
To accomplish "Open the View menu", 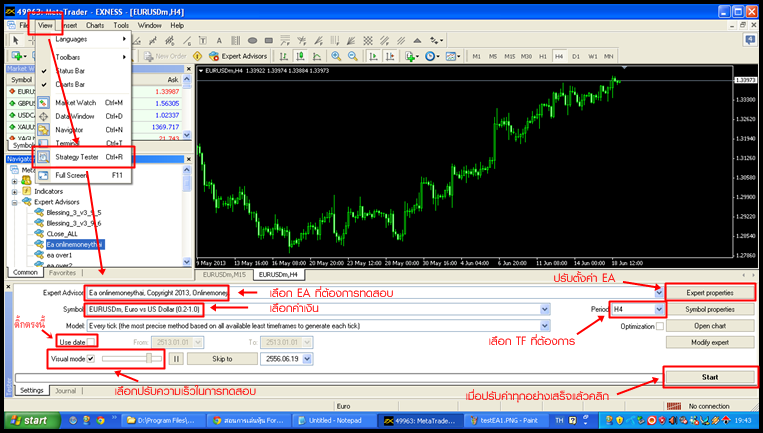I will (45, 25).
